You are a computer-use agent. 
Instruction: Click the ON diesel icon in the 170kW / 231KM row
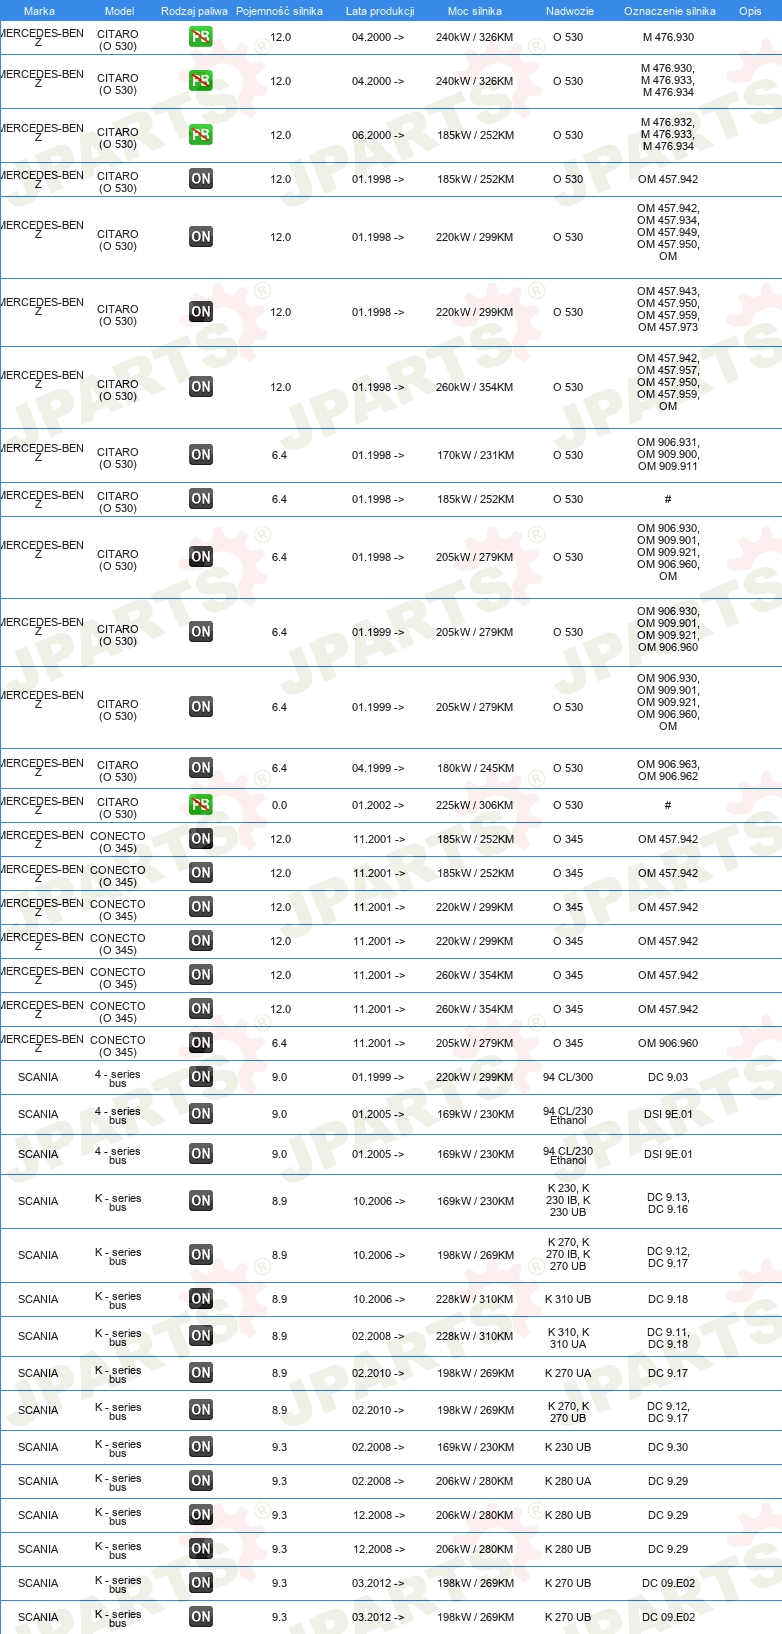click(201, 455)
